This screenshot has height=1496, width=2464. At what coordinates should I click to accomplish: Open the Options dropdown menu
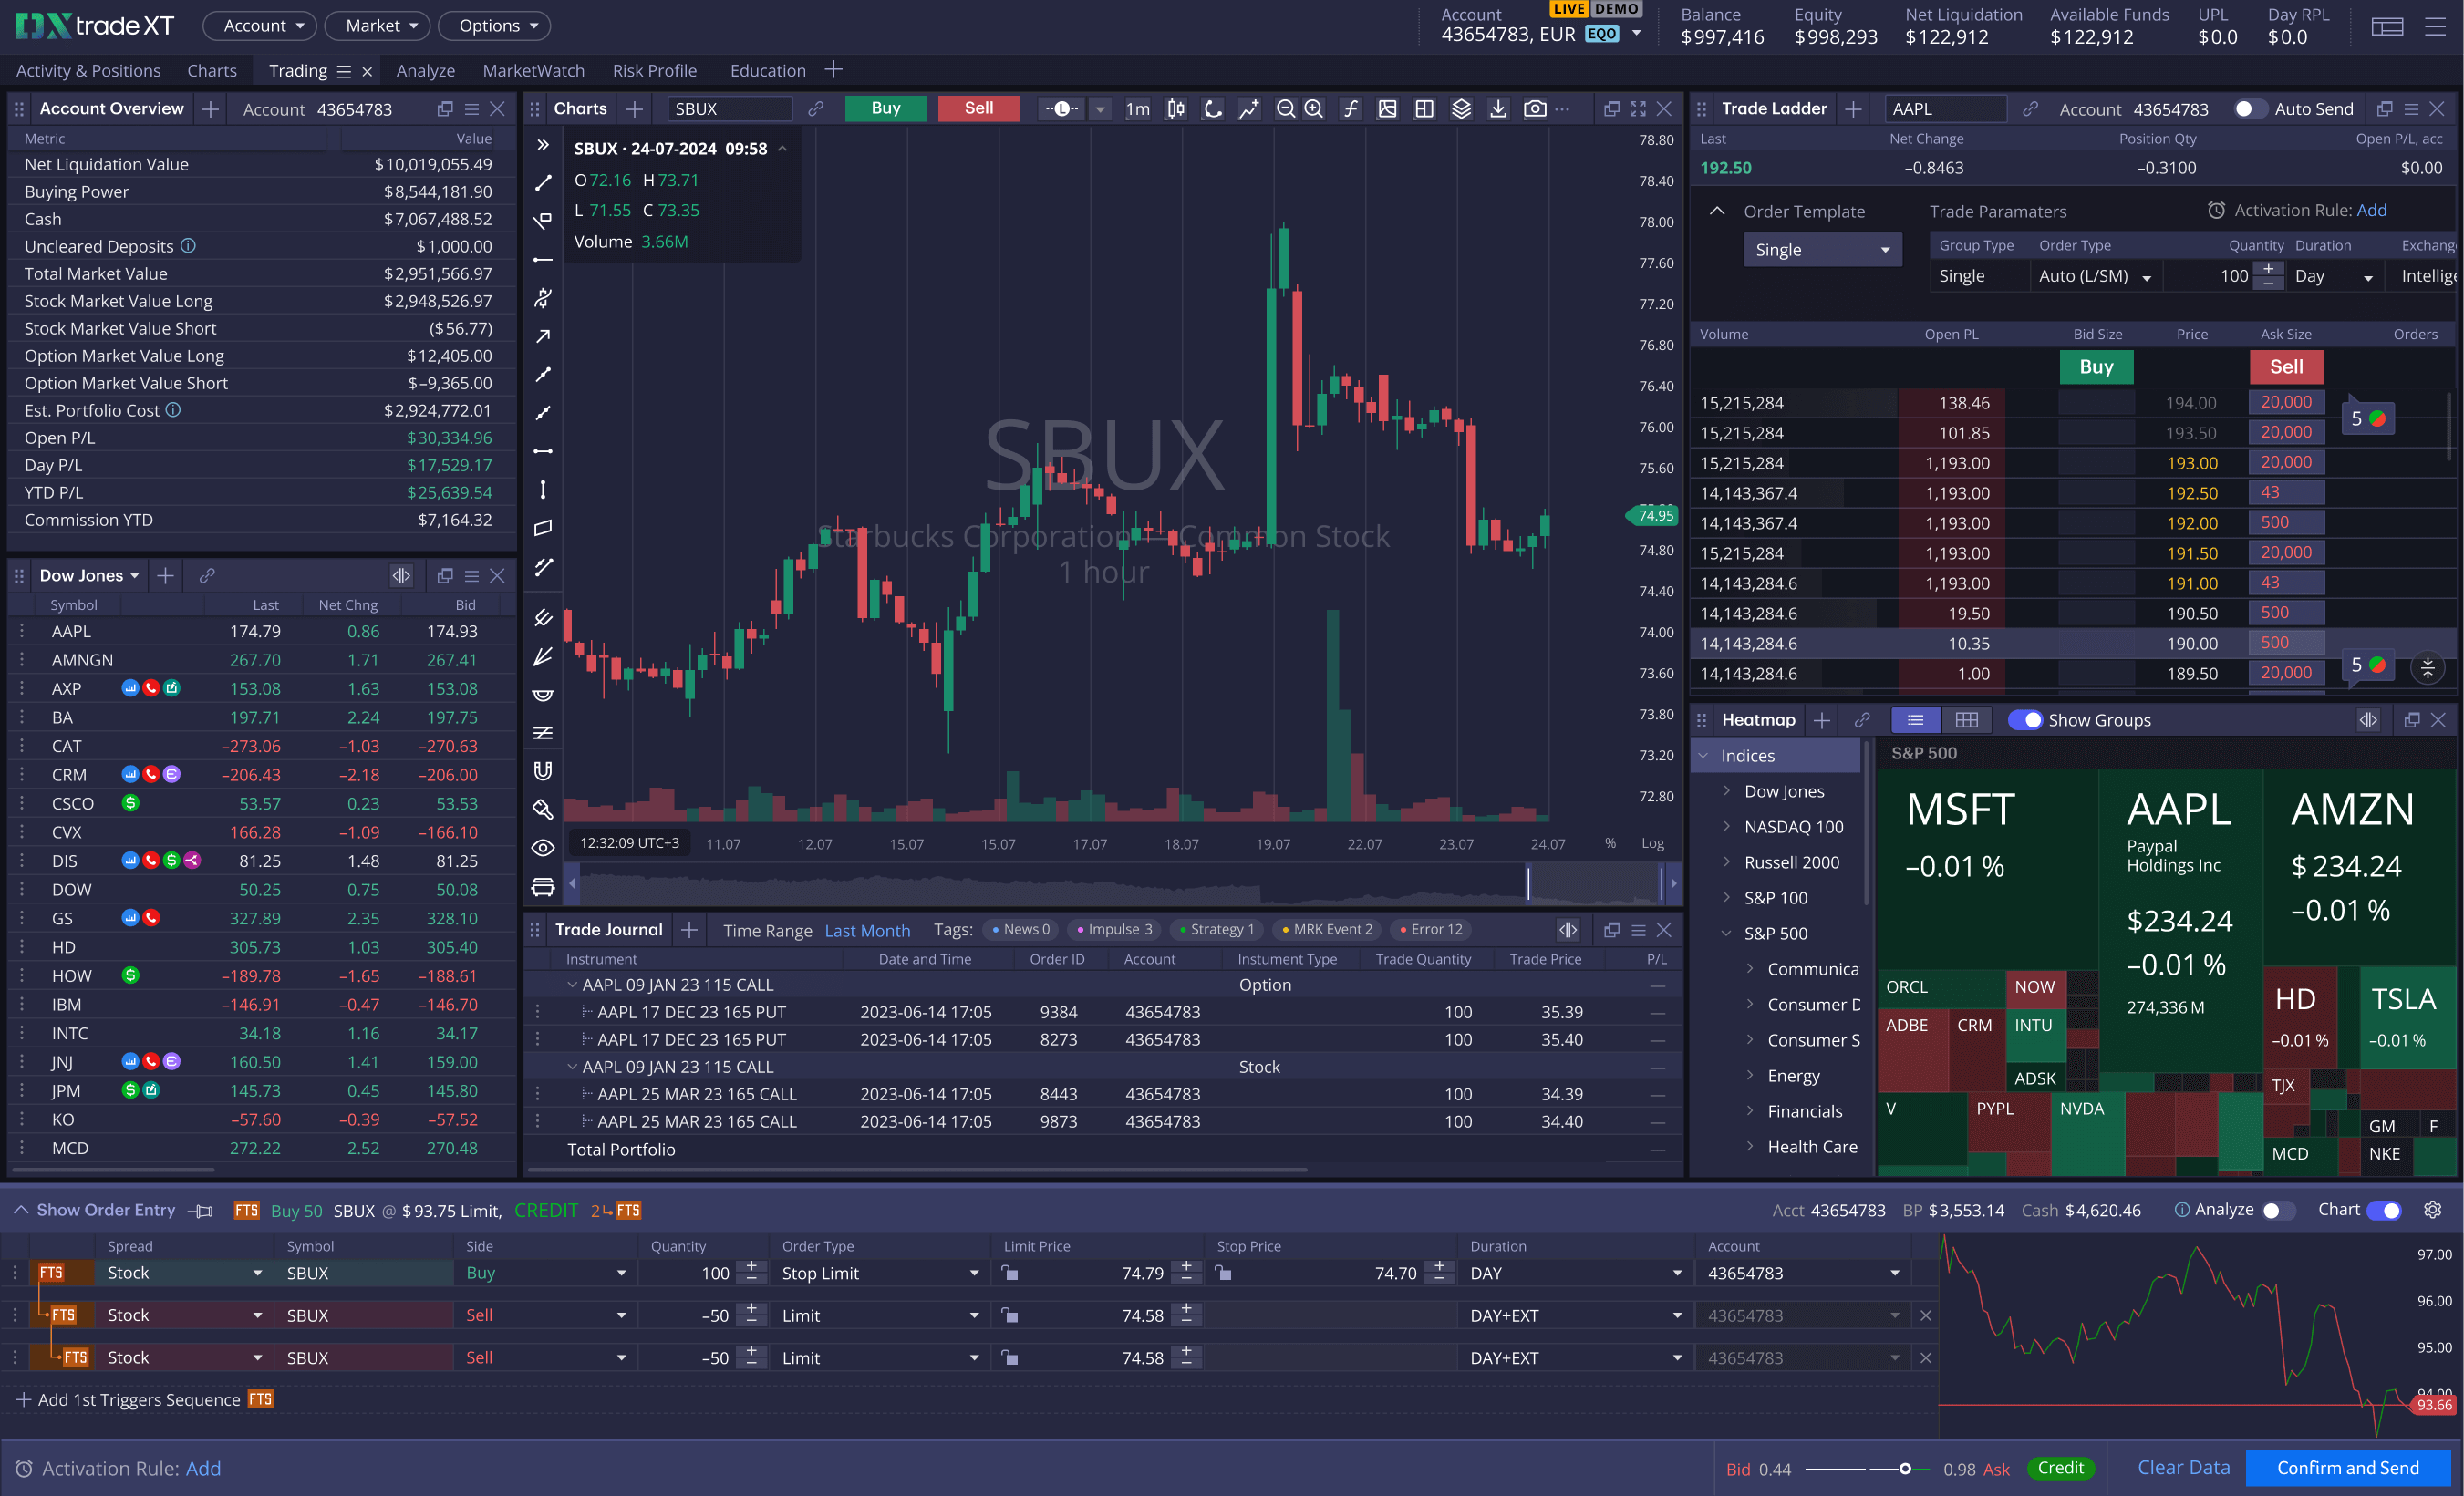tap(495, 26)
